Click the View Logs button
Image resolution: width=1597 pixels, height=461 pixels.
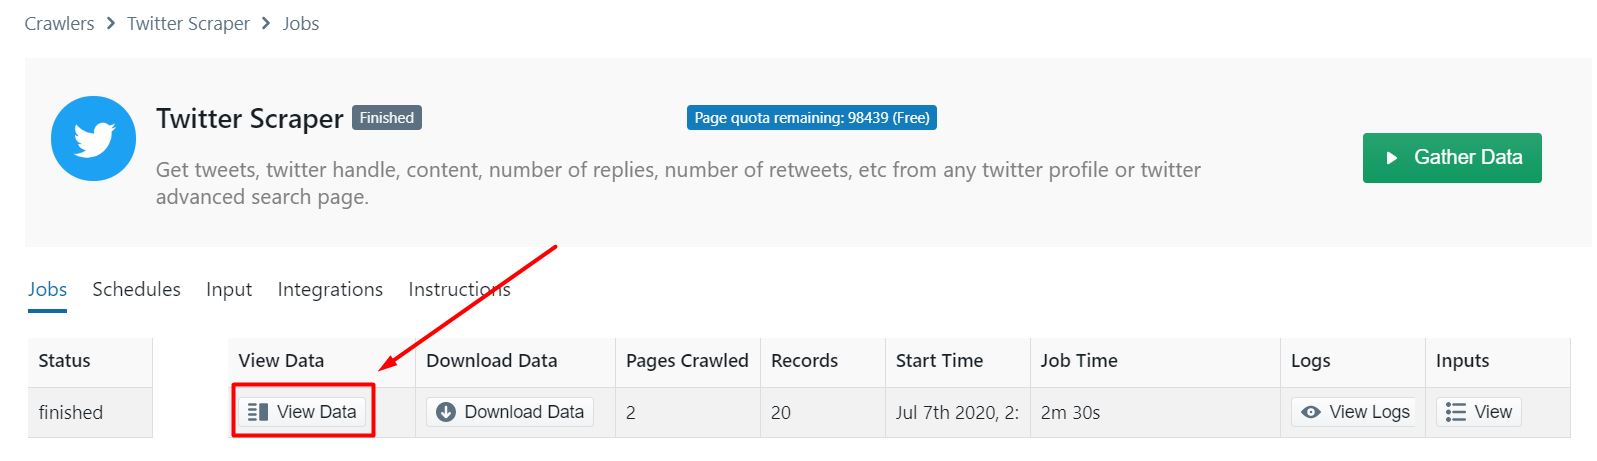1354,412
